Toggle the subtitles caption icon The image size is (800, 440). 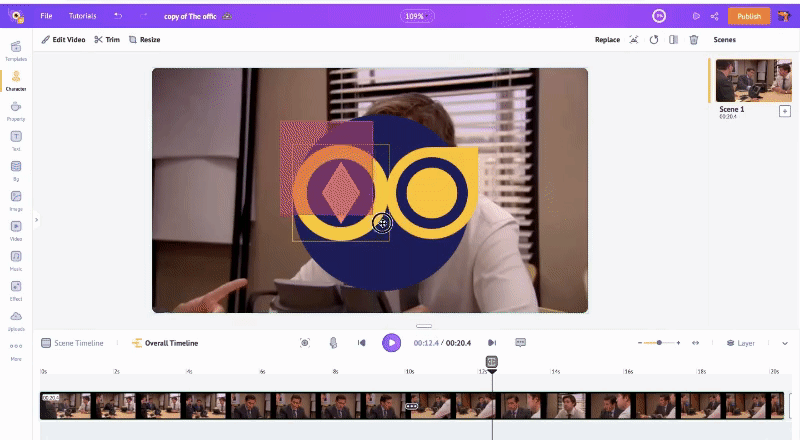pyautogui.click(x=520, y=343)
